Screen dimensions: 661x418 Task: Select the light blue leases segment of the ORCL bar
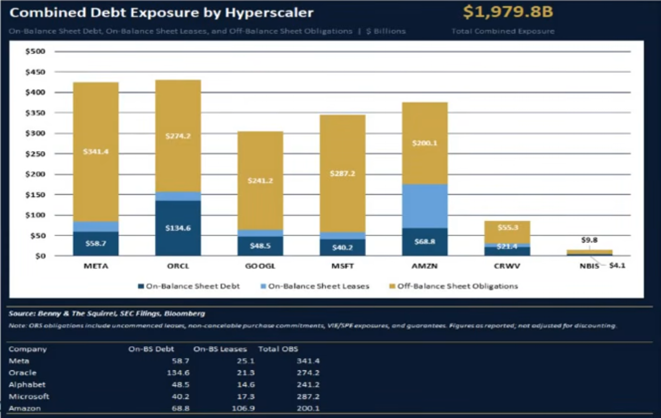click(178, 196)
